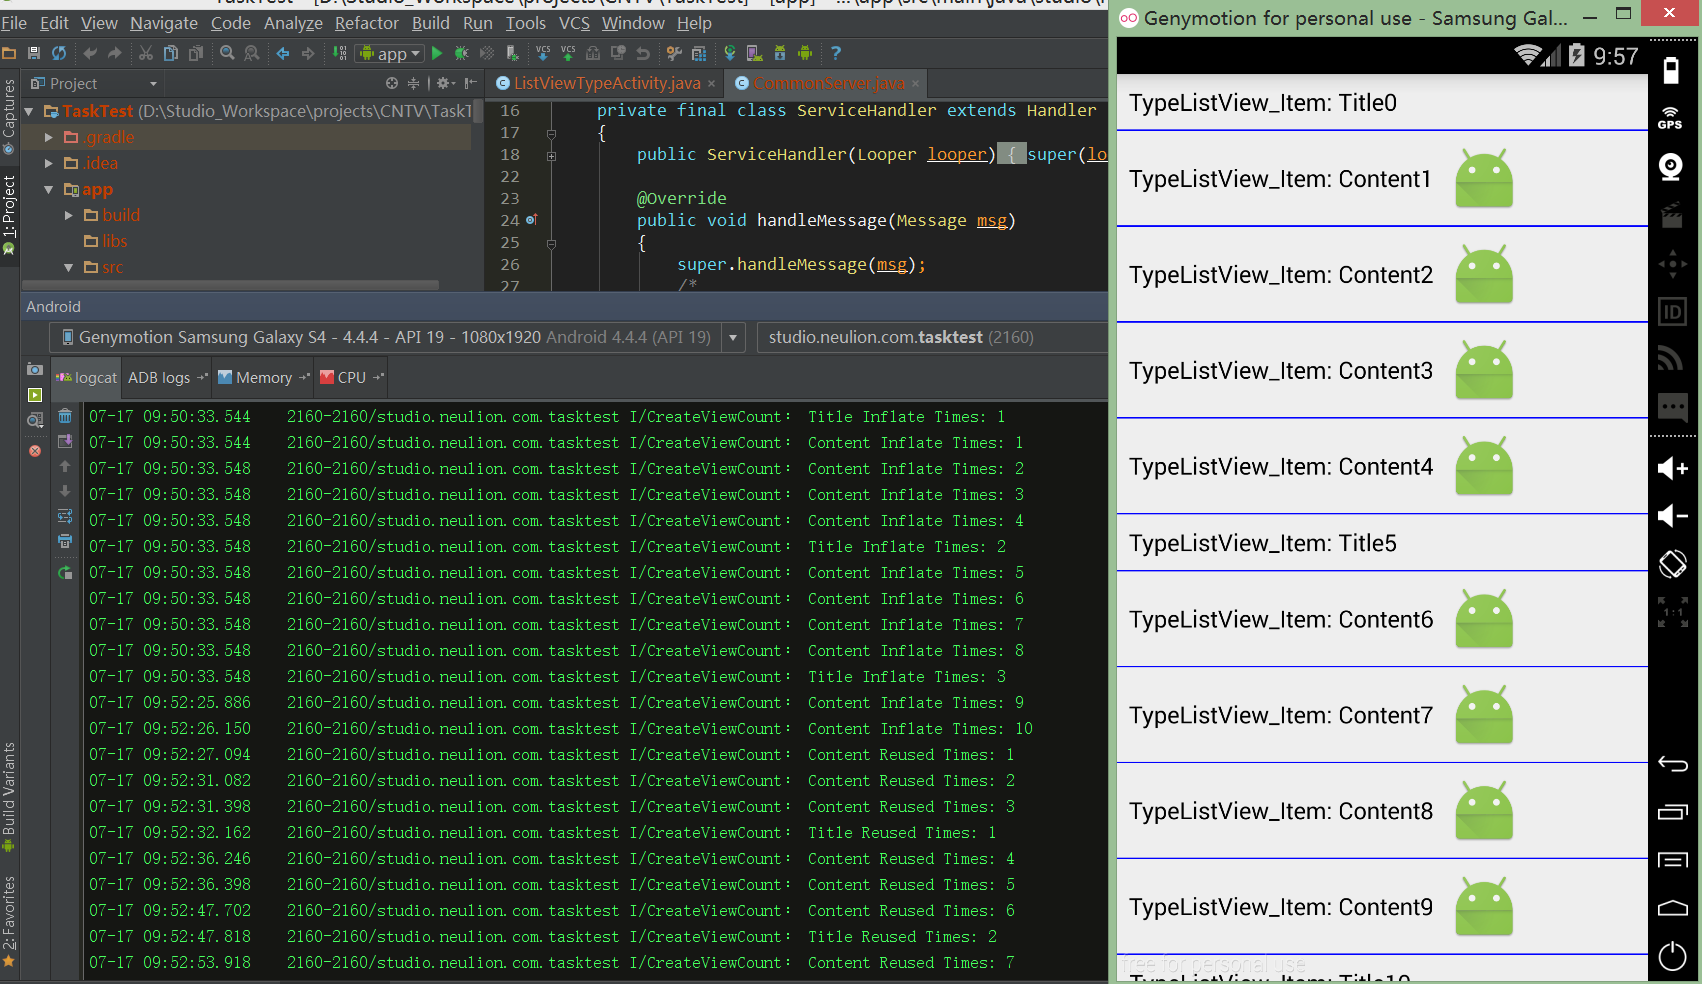Open the Analyze menu
Viewport: 1702px width, 984px height.
(293, 23)
